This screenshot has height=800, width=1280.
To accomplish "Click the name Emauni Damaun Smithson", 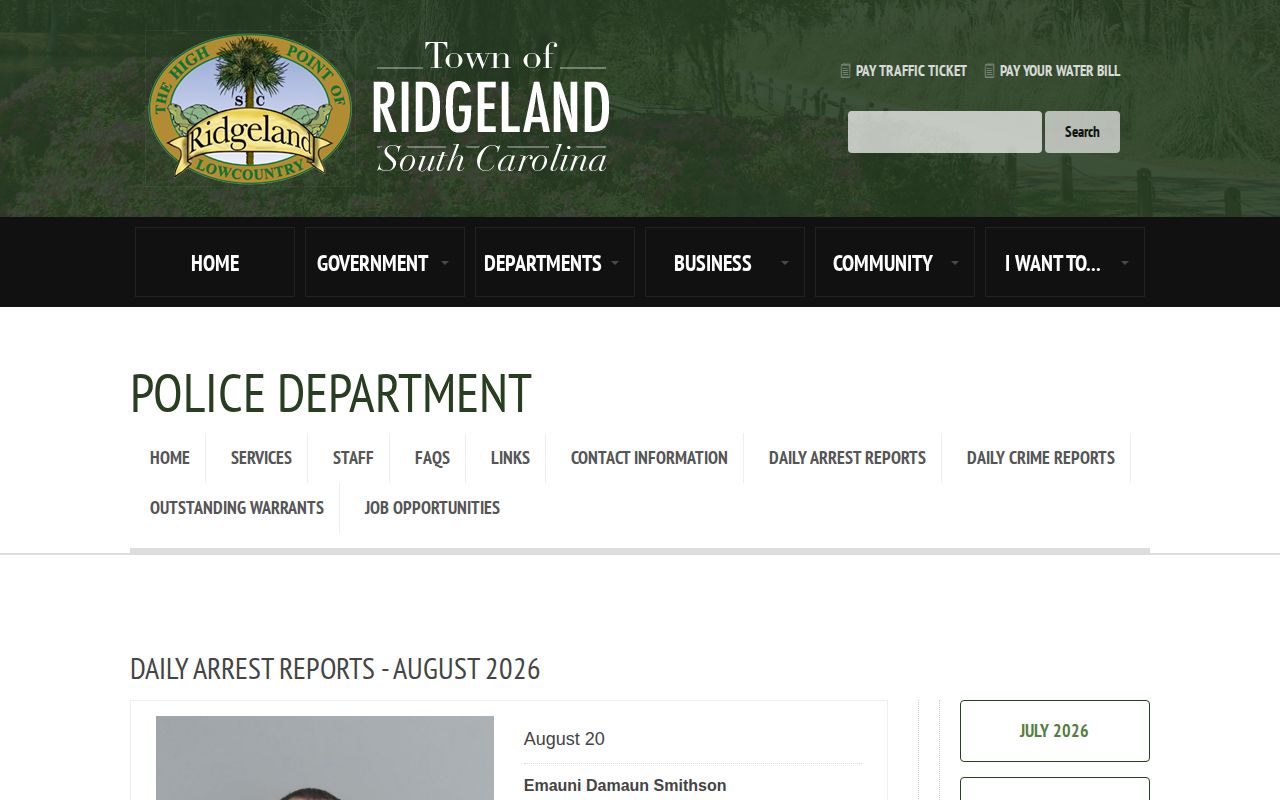I will click(625, 786).
